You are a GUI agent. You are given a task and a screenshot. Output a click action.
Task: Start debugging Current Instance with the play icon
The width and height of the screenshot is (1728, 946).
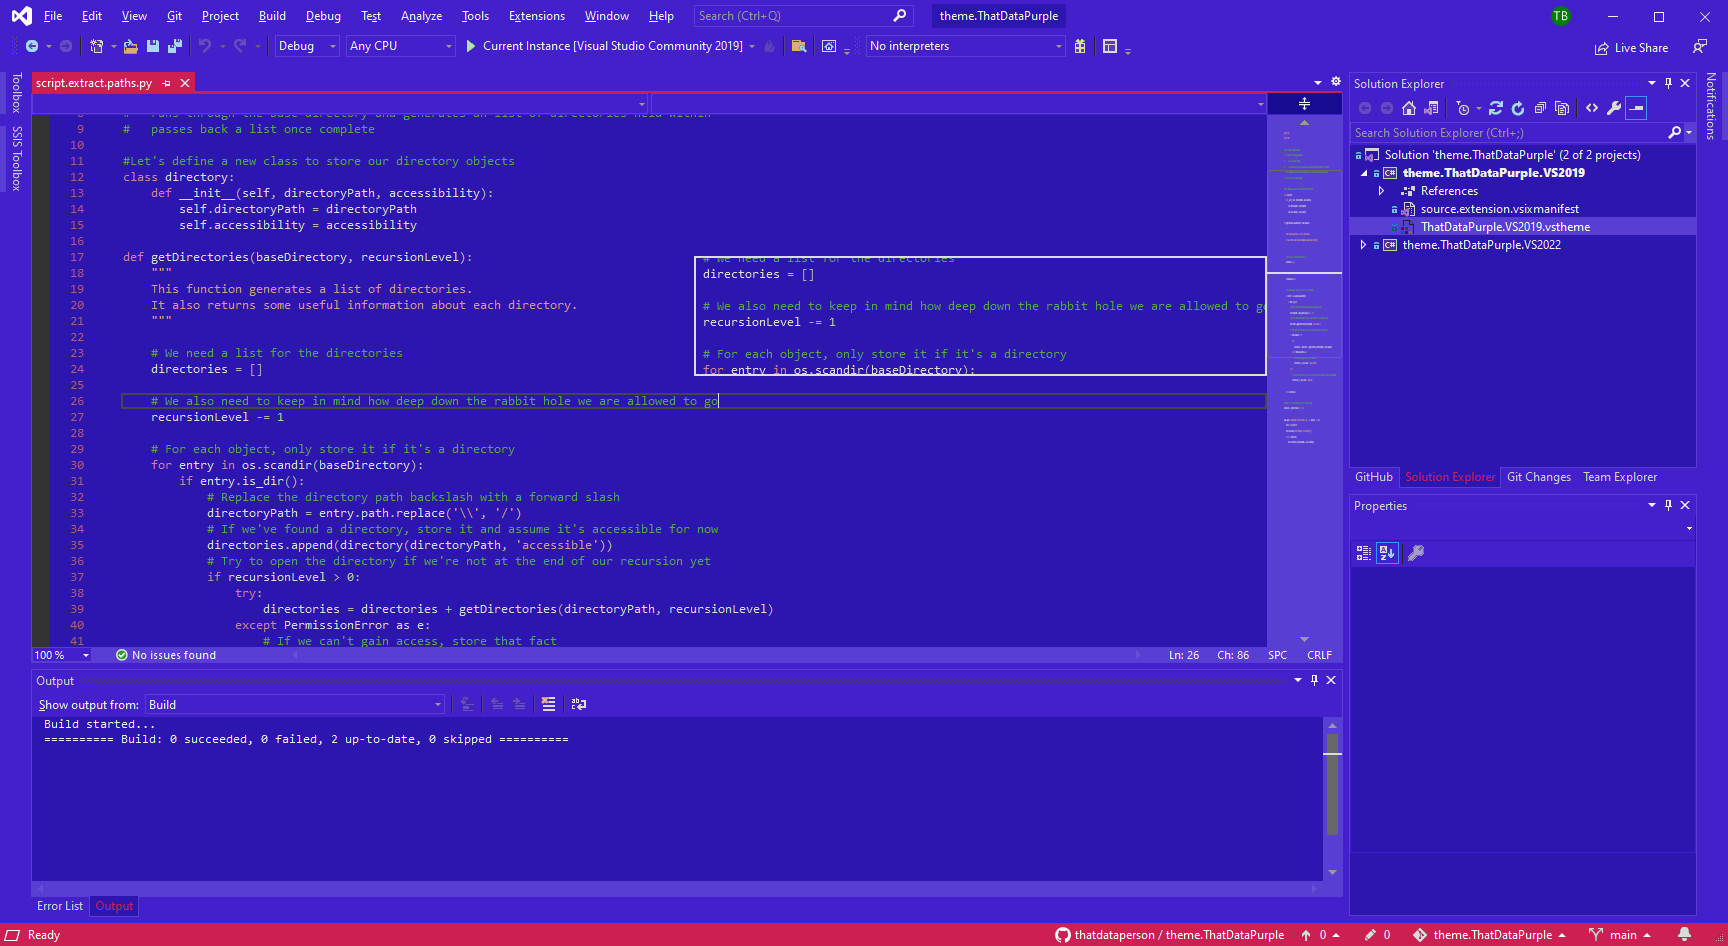pos(470,45)
